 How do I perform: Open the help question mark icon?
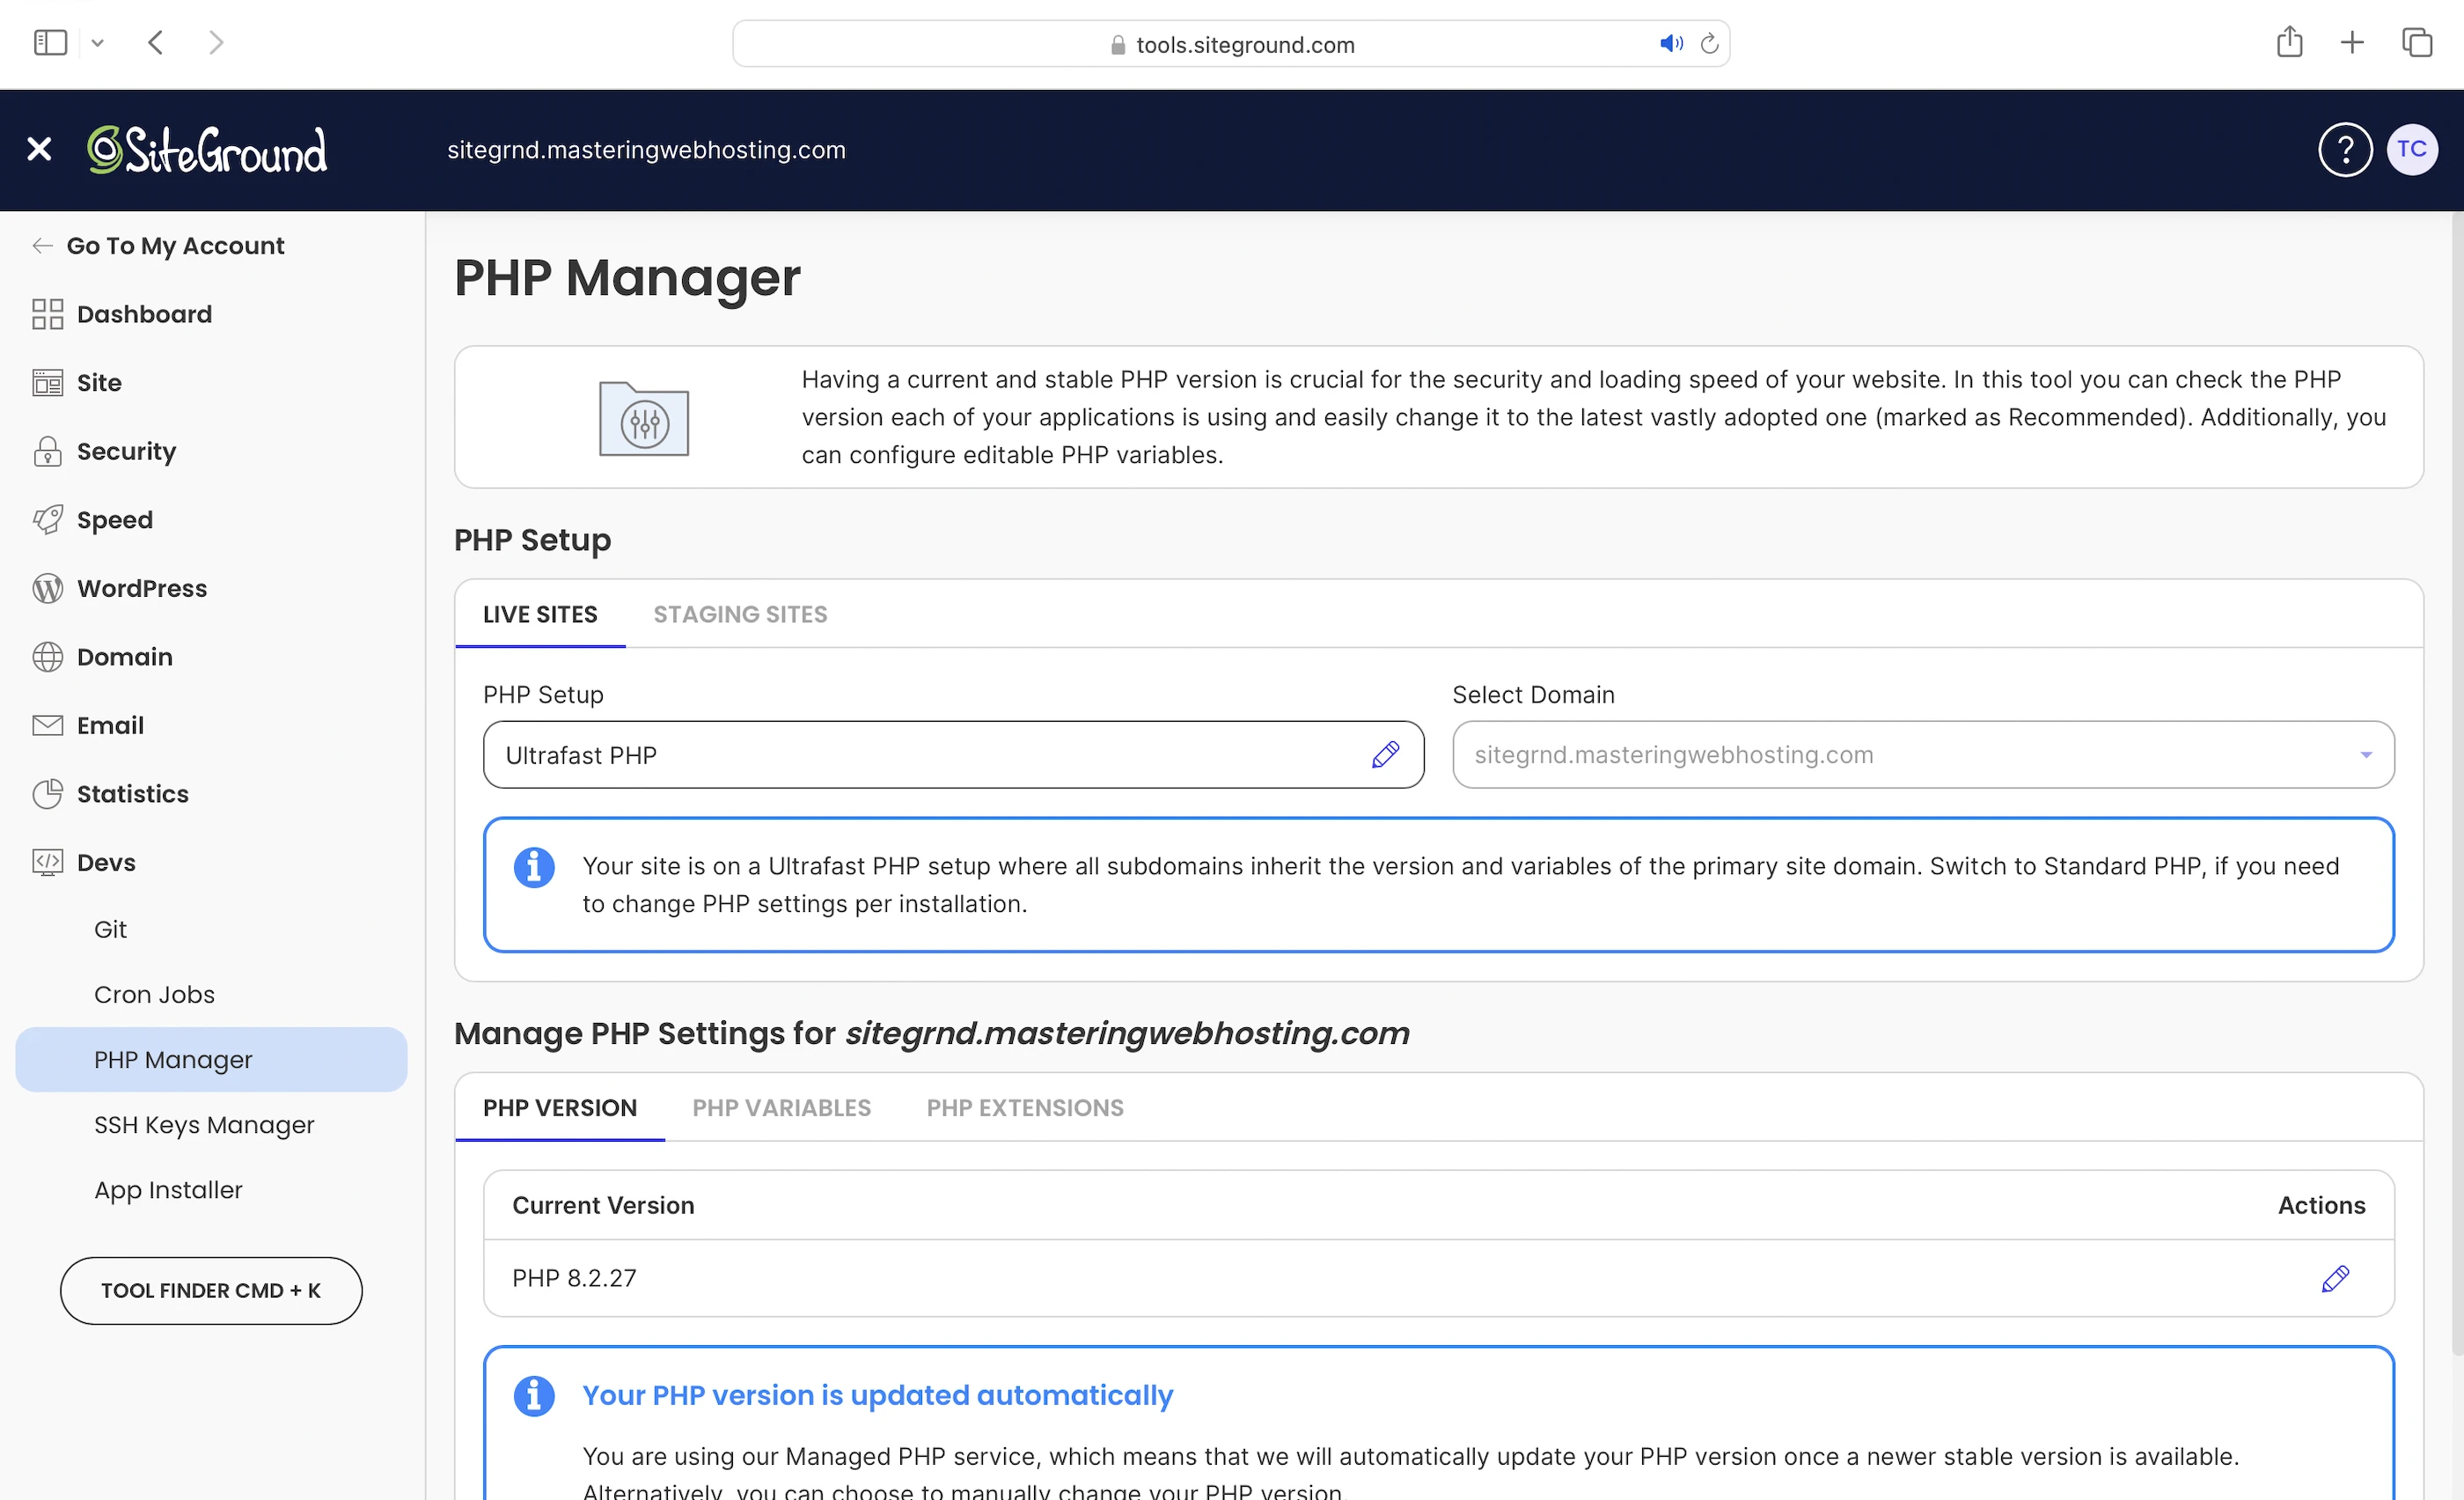(x=2344, y=150)
